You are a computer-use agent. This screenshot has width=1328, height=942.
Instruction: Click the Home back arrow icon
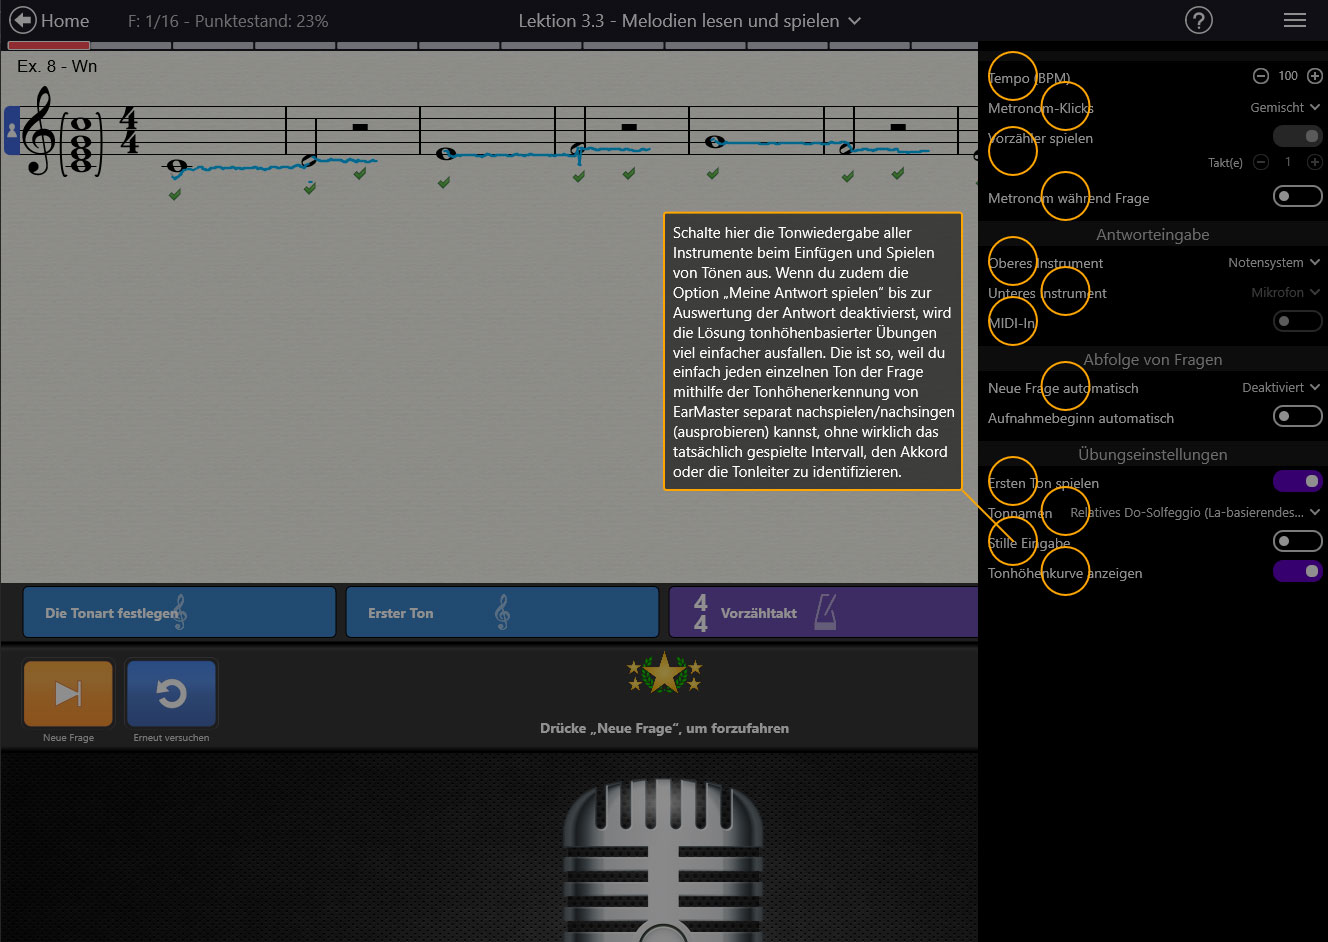coord(22,21)
